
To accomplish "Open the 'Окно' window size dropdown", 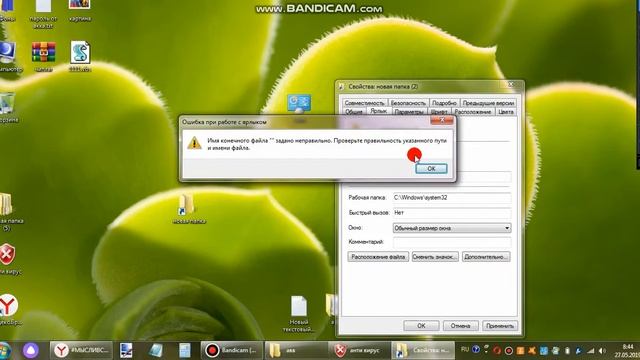I will (x=452, y=228).
